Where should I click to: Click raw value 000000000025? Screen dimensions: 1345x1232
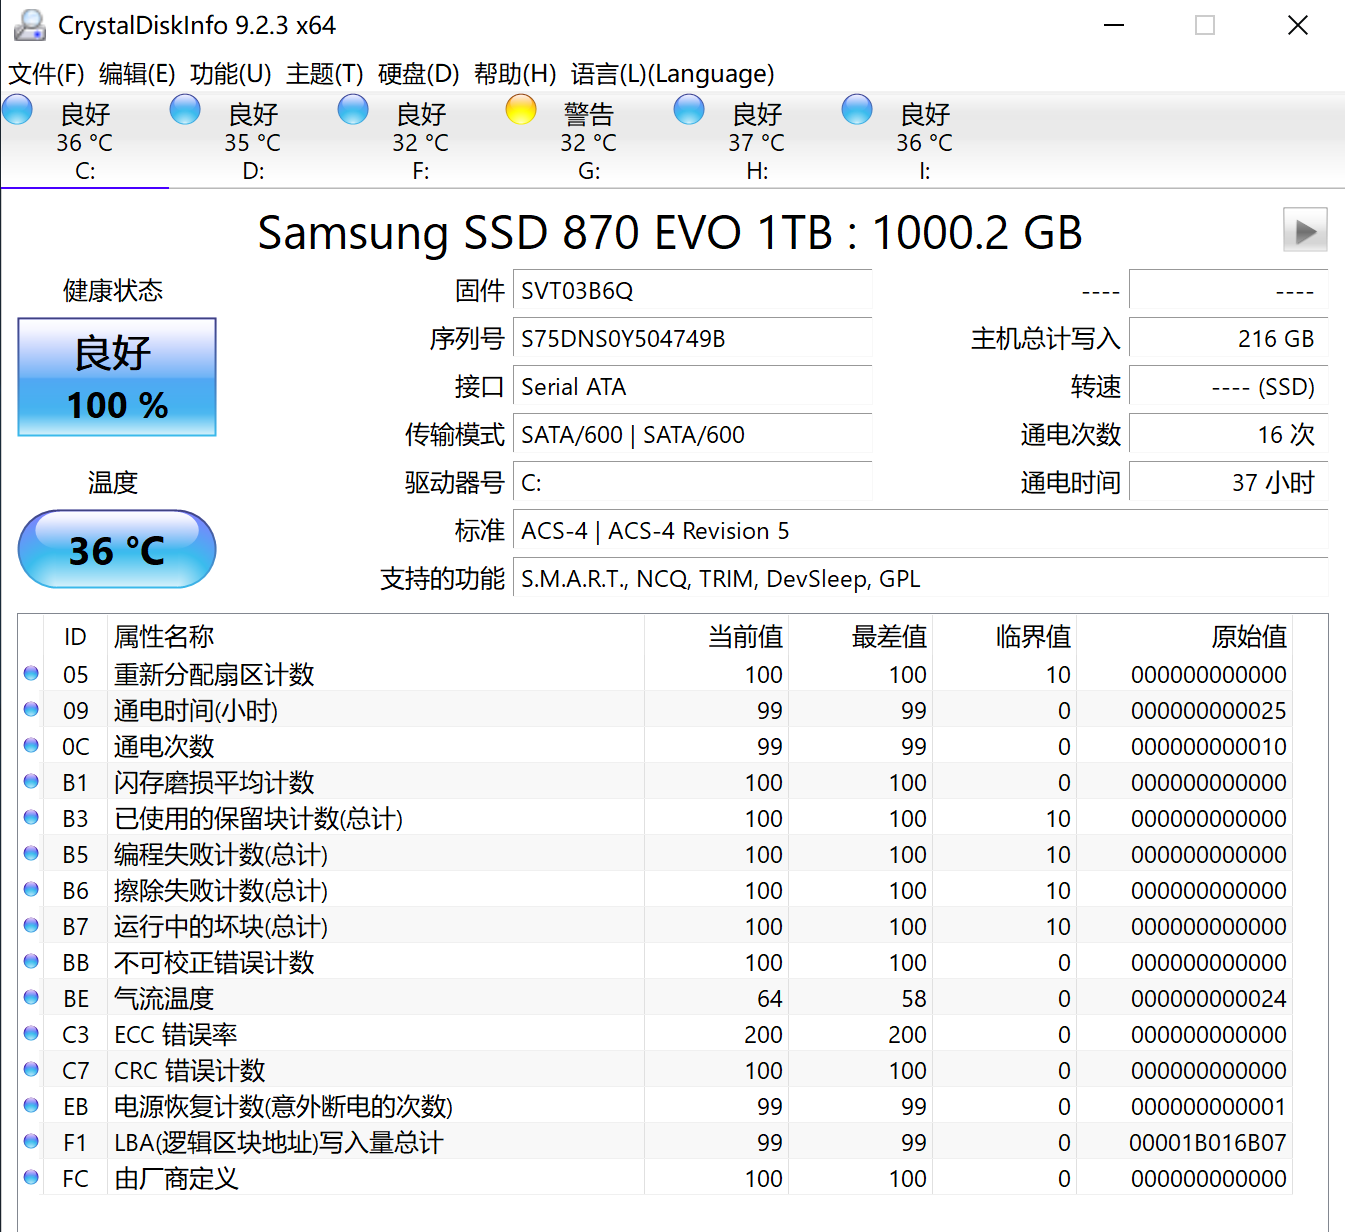[x=1209, y=711]
